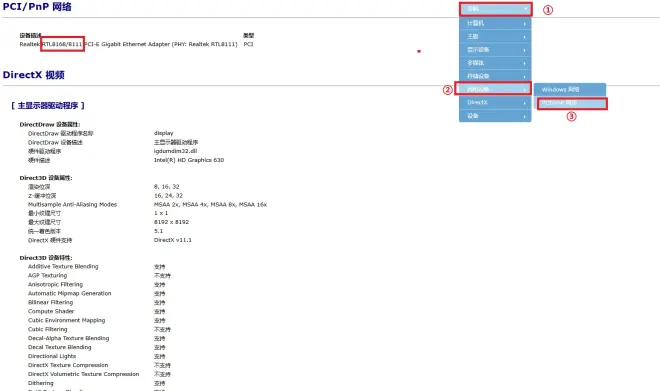This screenshot has width=660, height=391.
Task: Expand the 存储设备 menu entry
Action: coord(495,76)
